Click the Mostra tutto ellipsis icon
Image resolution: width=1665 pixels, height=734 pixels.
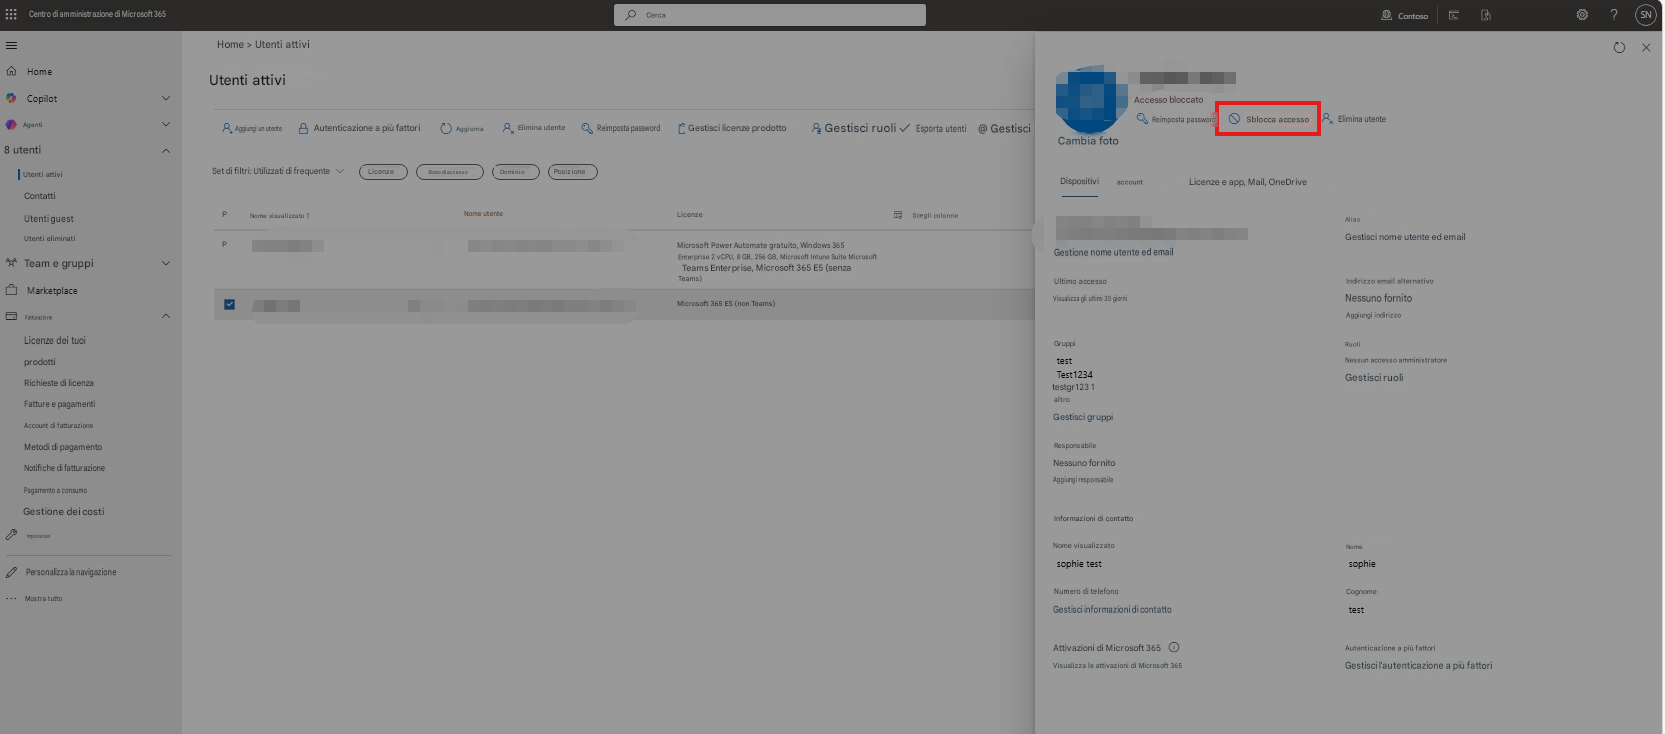tap(11, 598)
